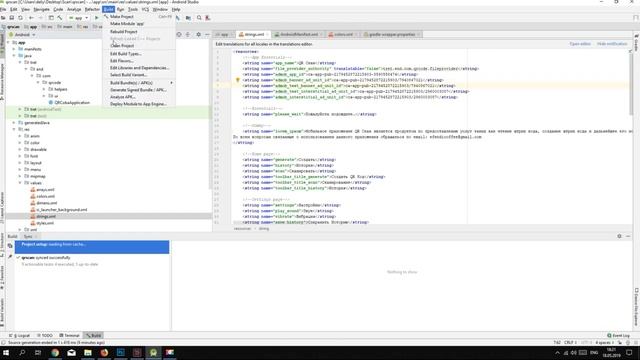
Task: Open Chrome from the Windows taskbar
Action: tap(55, 353)
